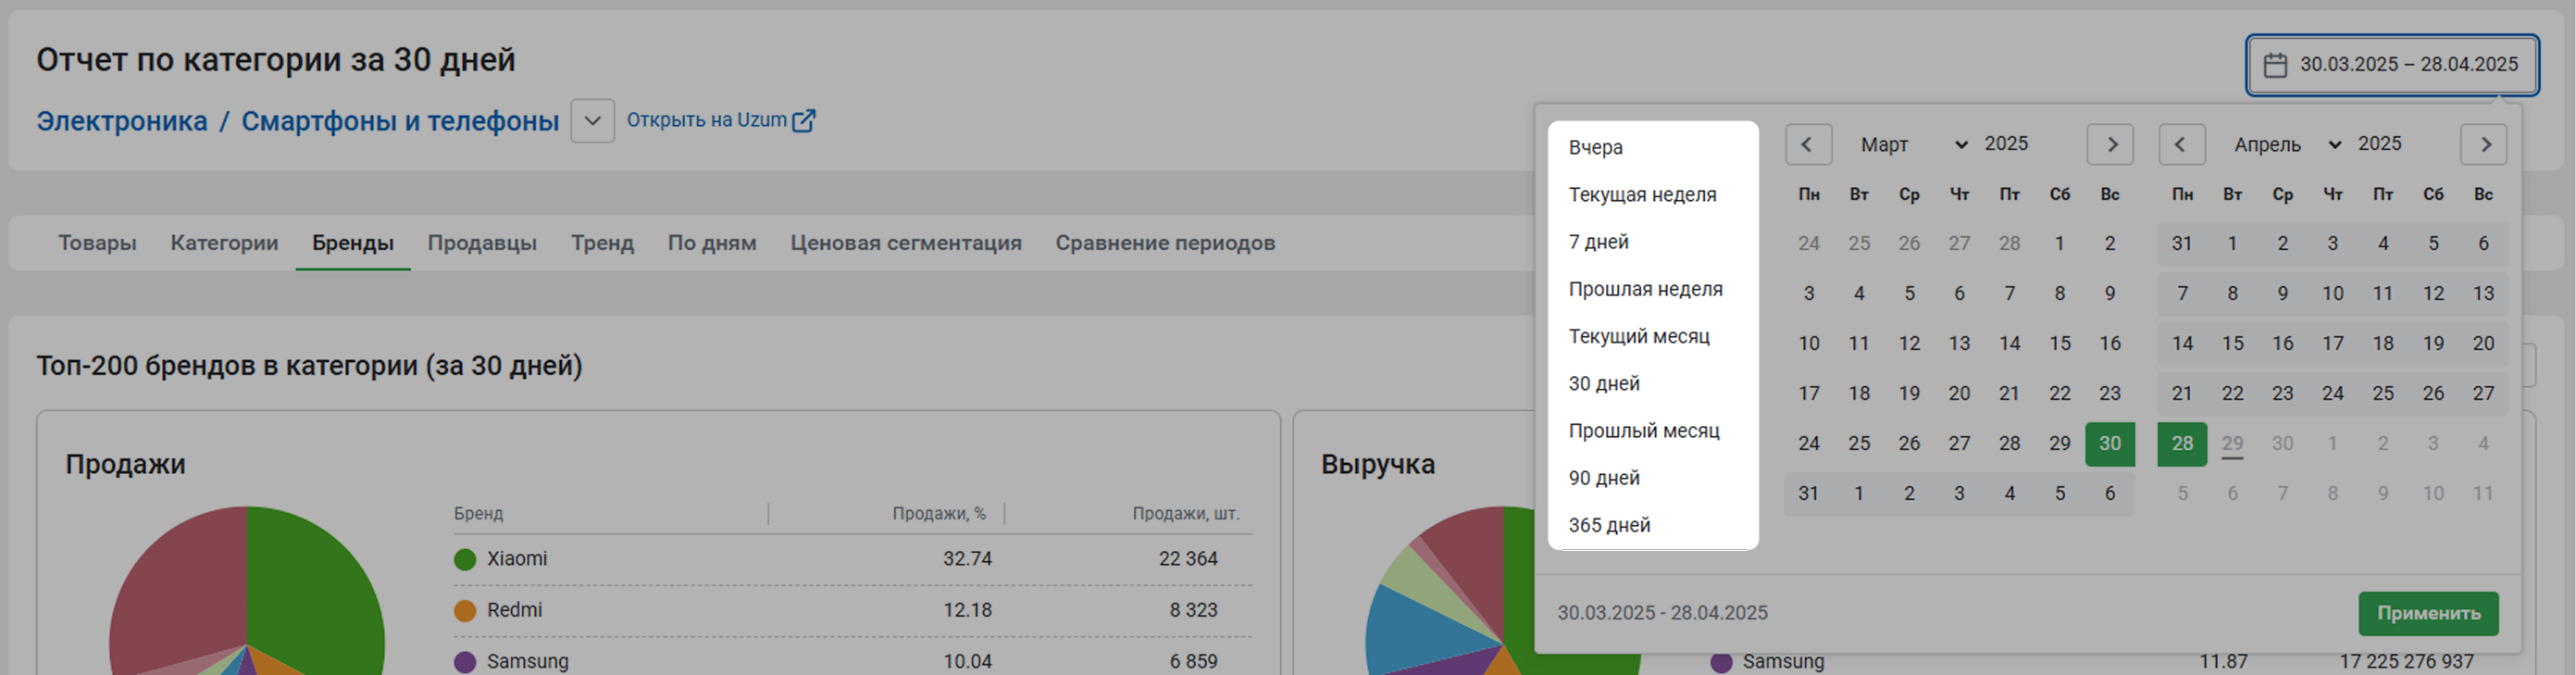Click the external link icon next to Открыть на Uzum
This screenshot has width=2576, height=675.
click(x=803, y=121)
